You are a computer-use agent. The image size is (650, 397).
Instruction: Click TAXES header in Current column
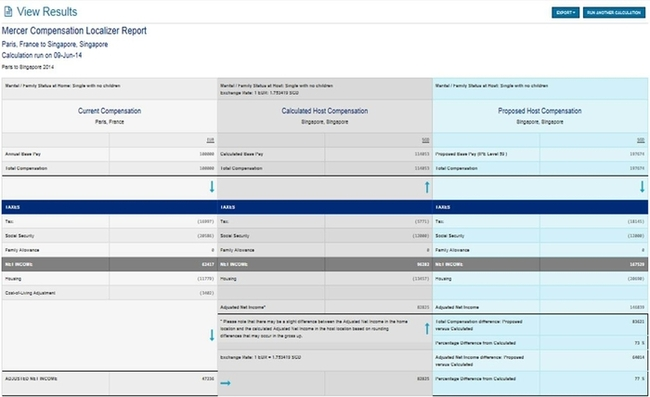(x=12, y=207)
